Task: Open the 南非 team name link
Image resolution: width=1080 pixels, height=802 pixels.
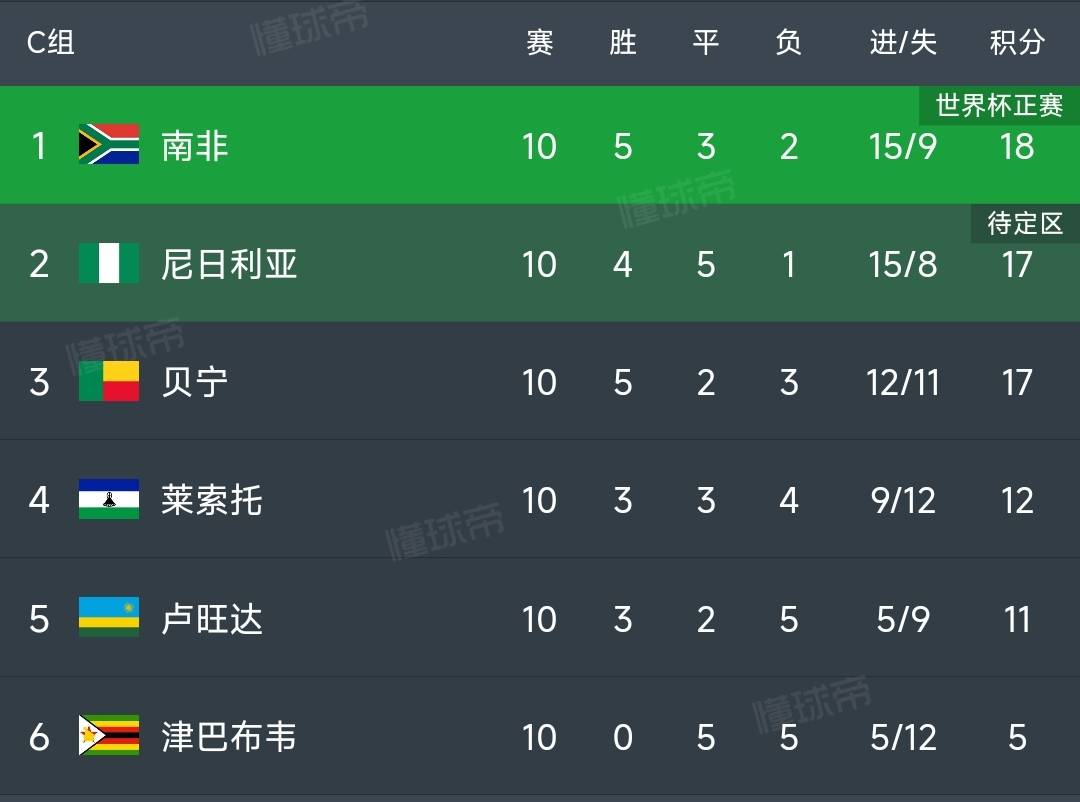Action: tap(195, 146)
